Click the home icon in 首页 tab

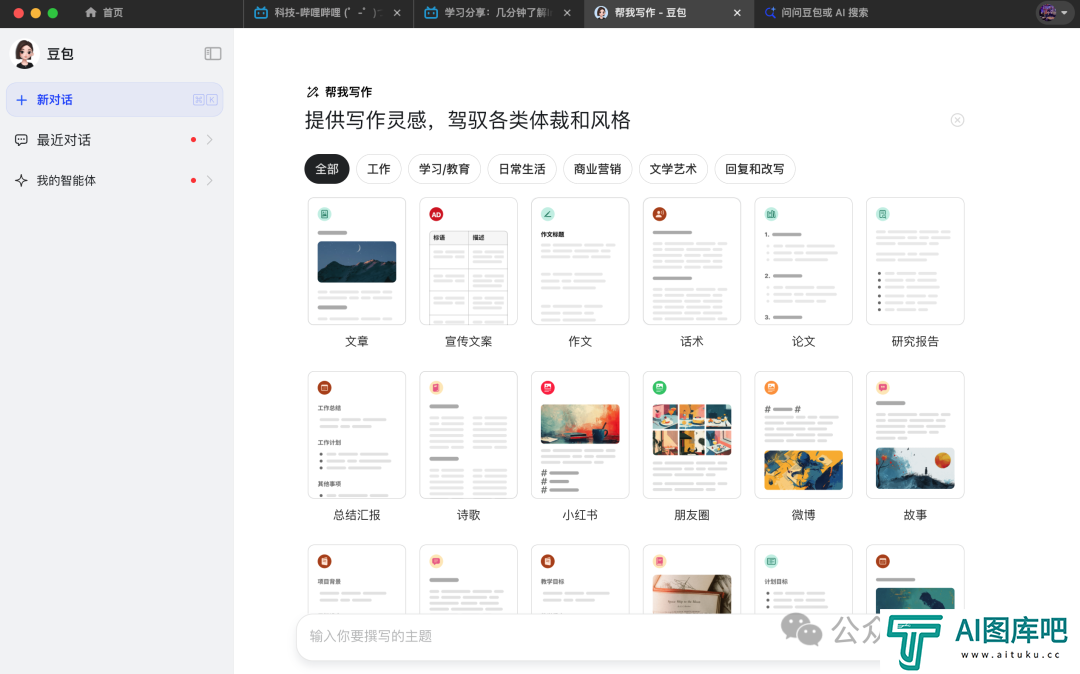tap(90, 12)
